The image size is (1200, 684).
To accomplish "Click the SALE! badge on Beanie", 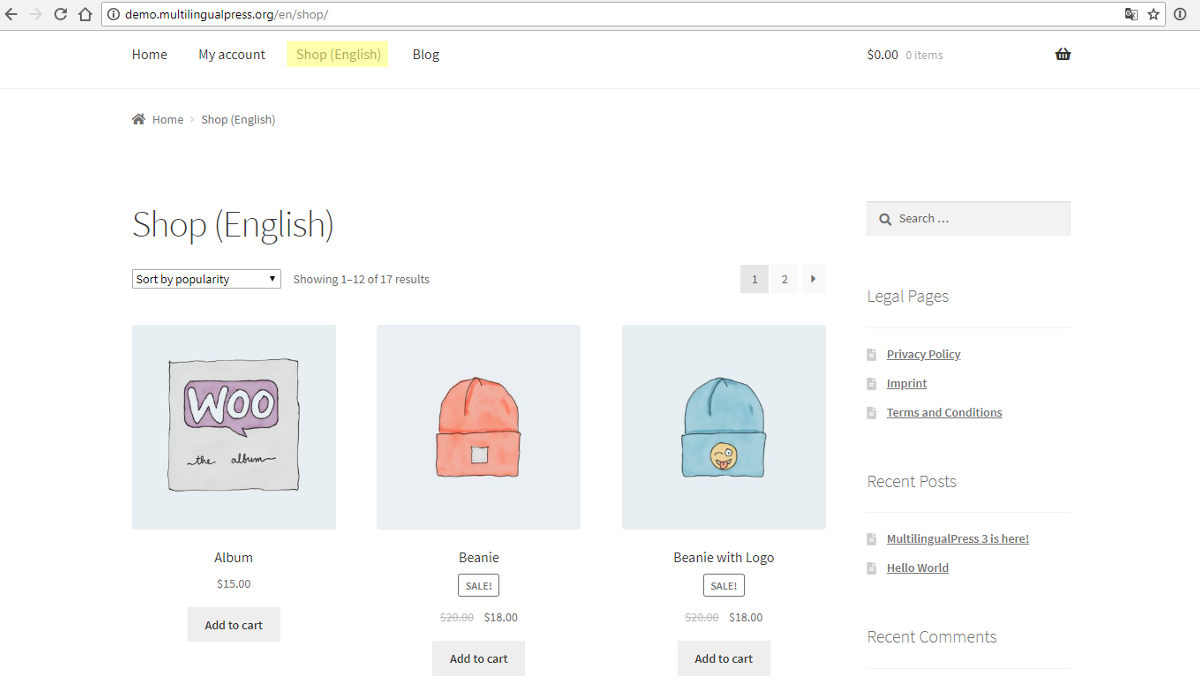I will coord(478,585).
